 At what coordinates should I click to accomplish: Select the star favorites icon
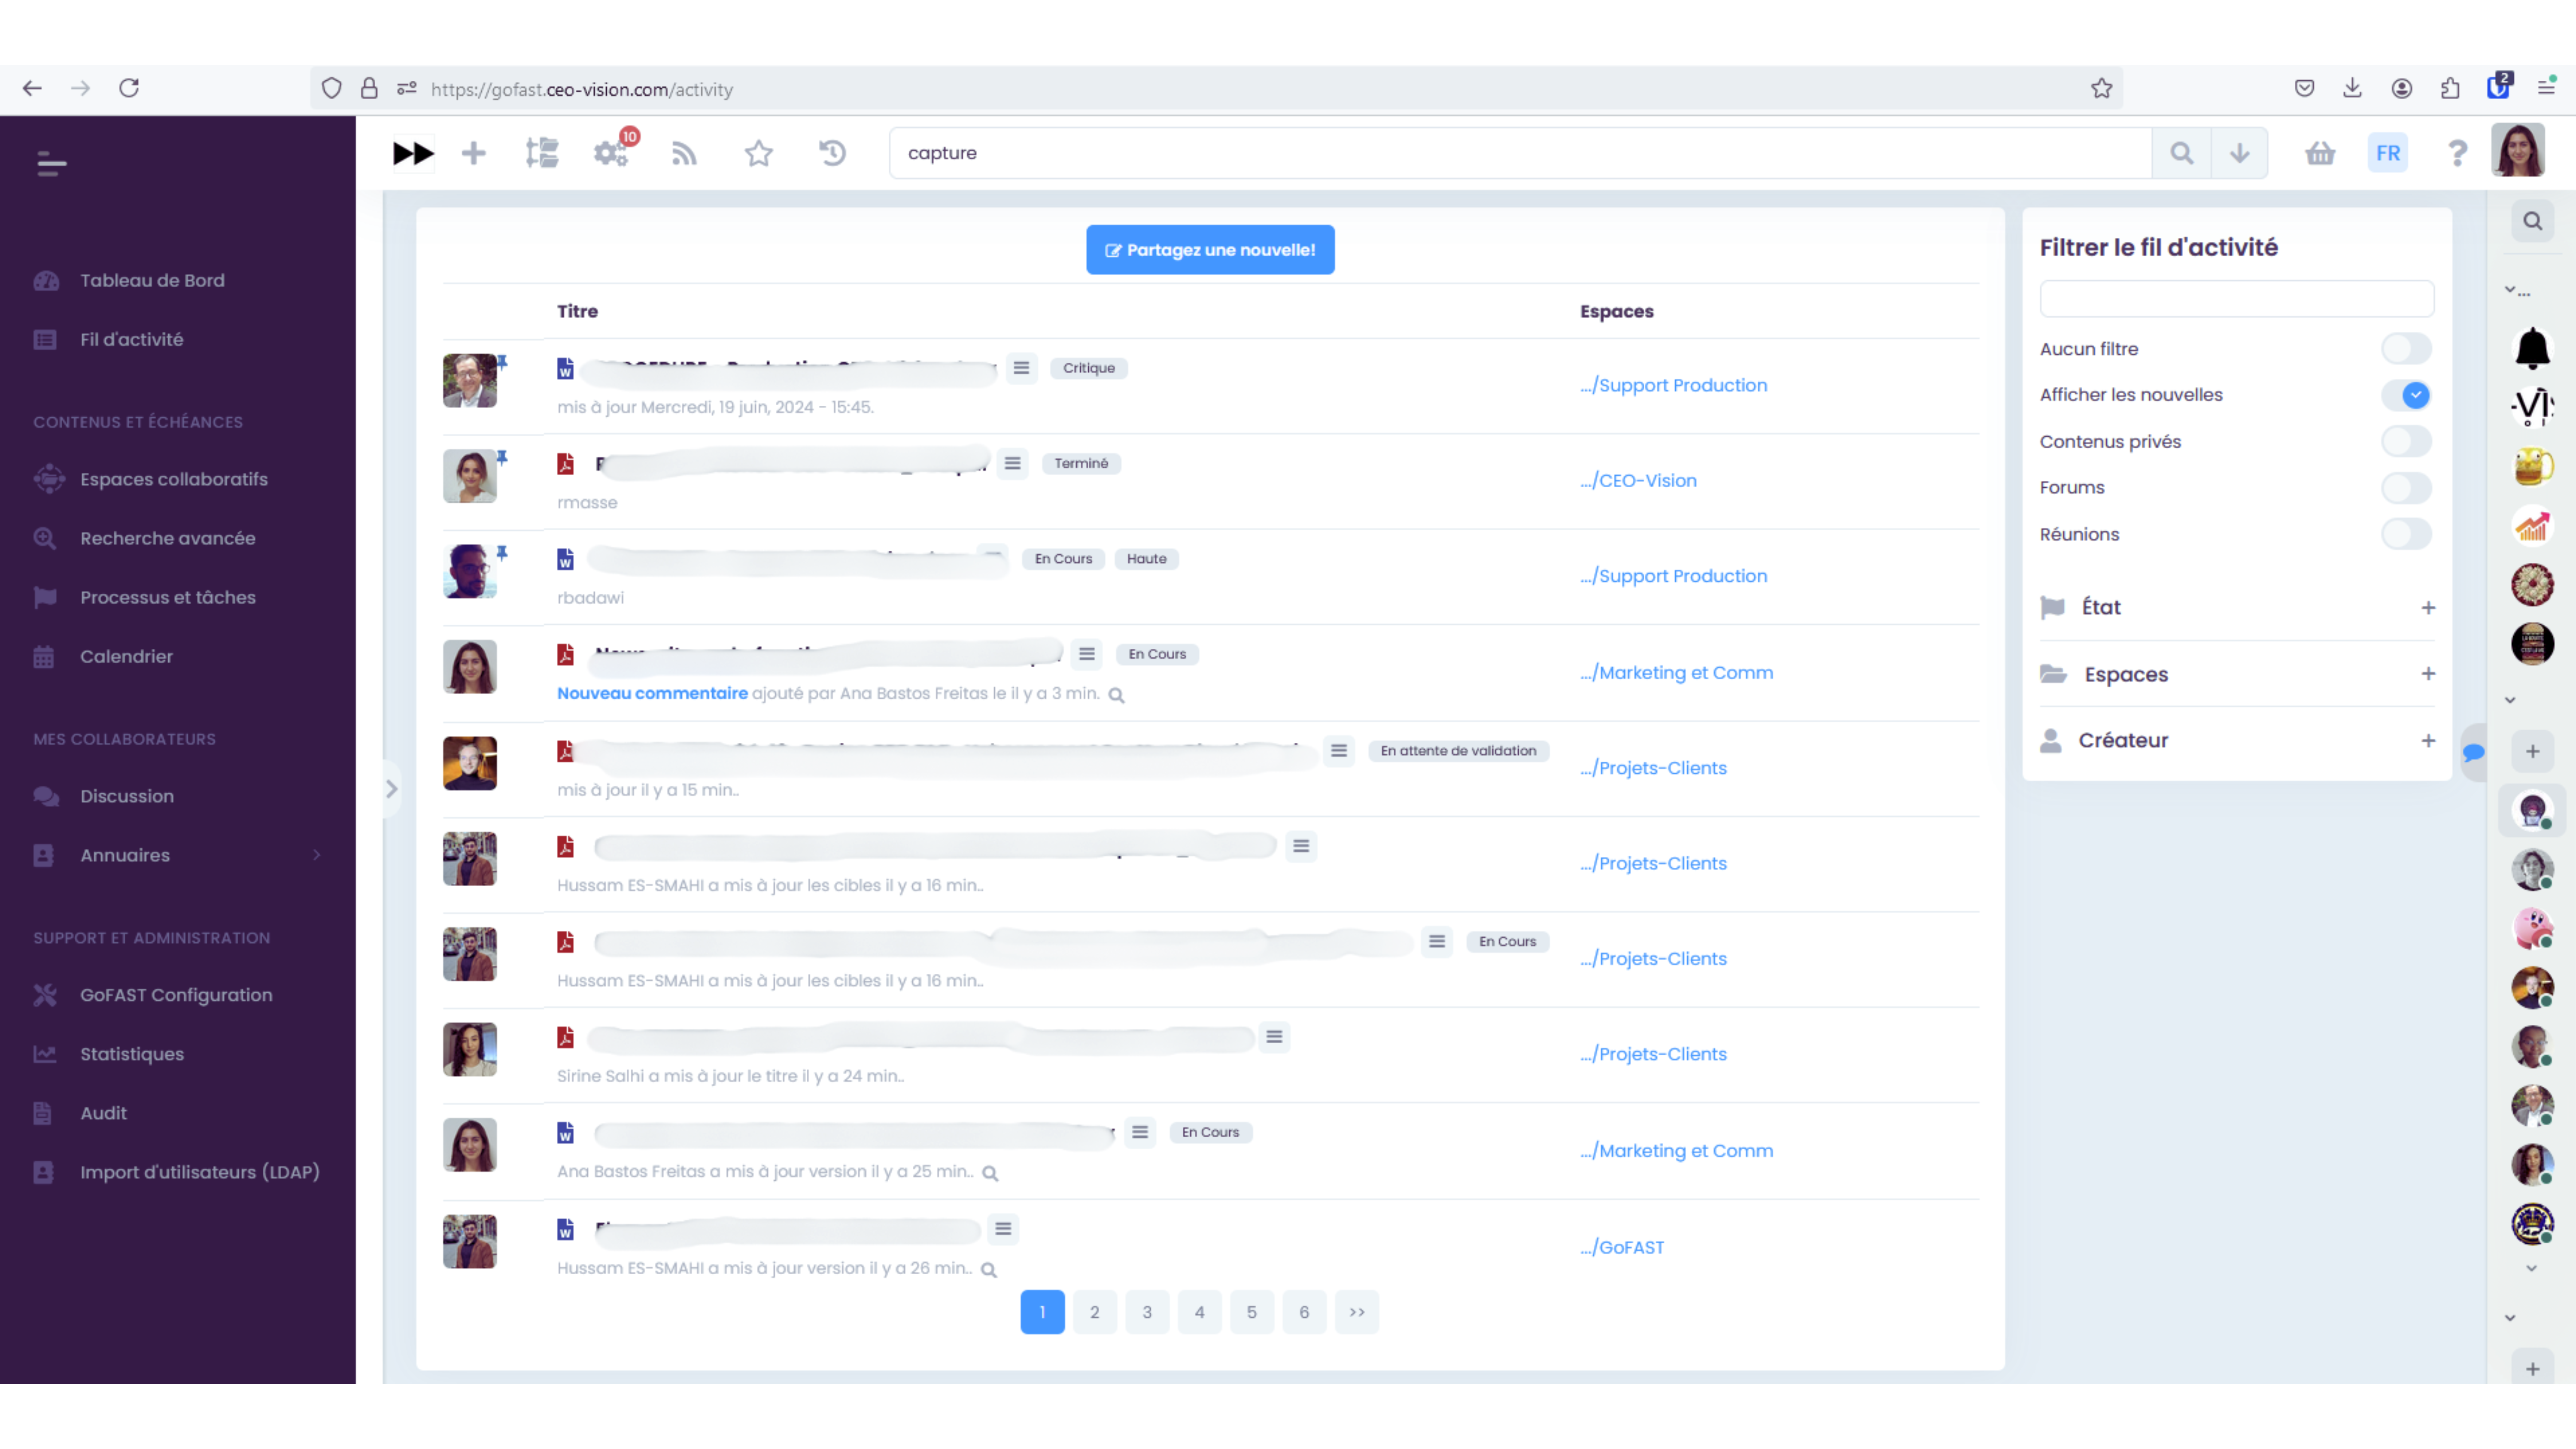coord(758,153)
